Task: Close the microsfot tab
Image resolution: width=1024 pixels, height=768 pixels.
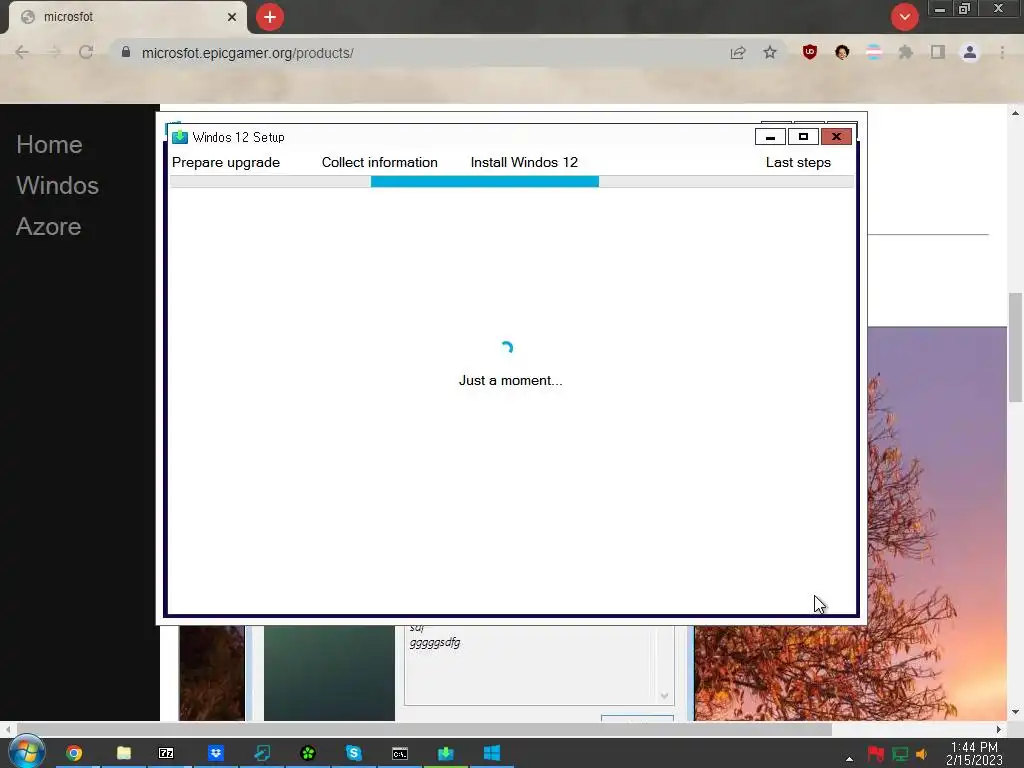Action: click(x=232, y=17)
